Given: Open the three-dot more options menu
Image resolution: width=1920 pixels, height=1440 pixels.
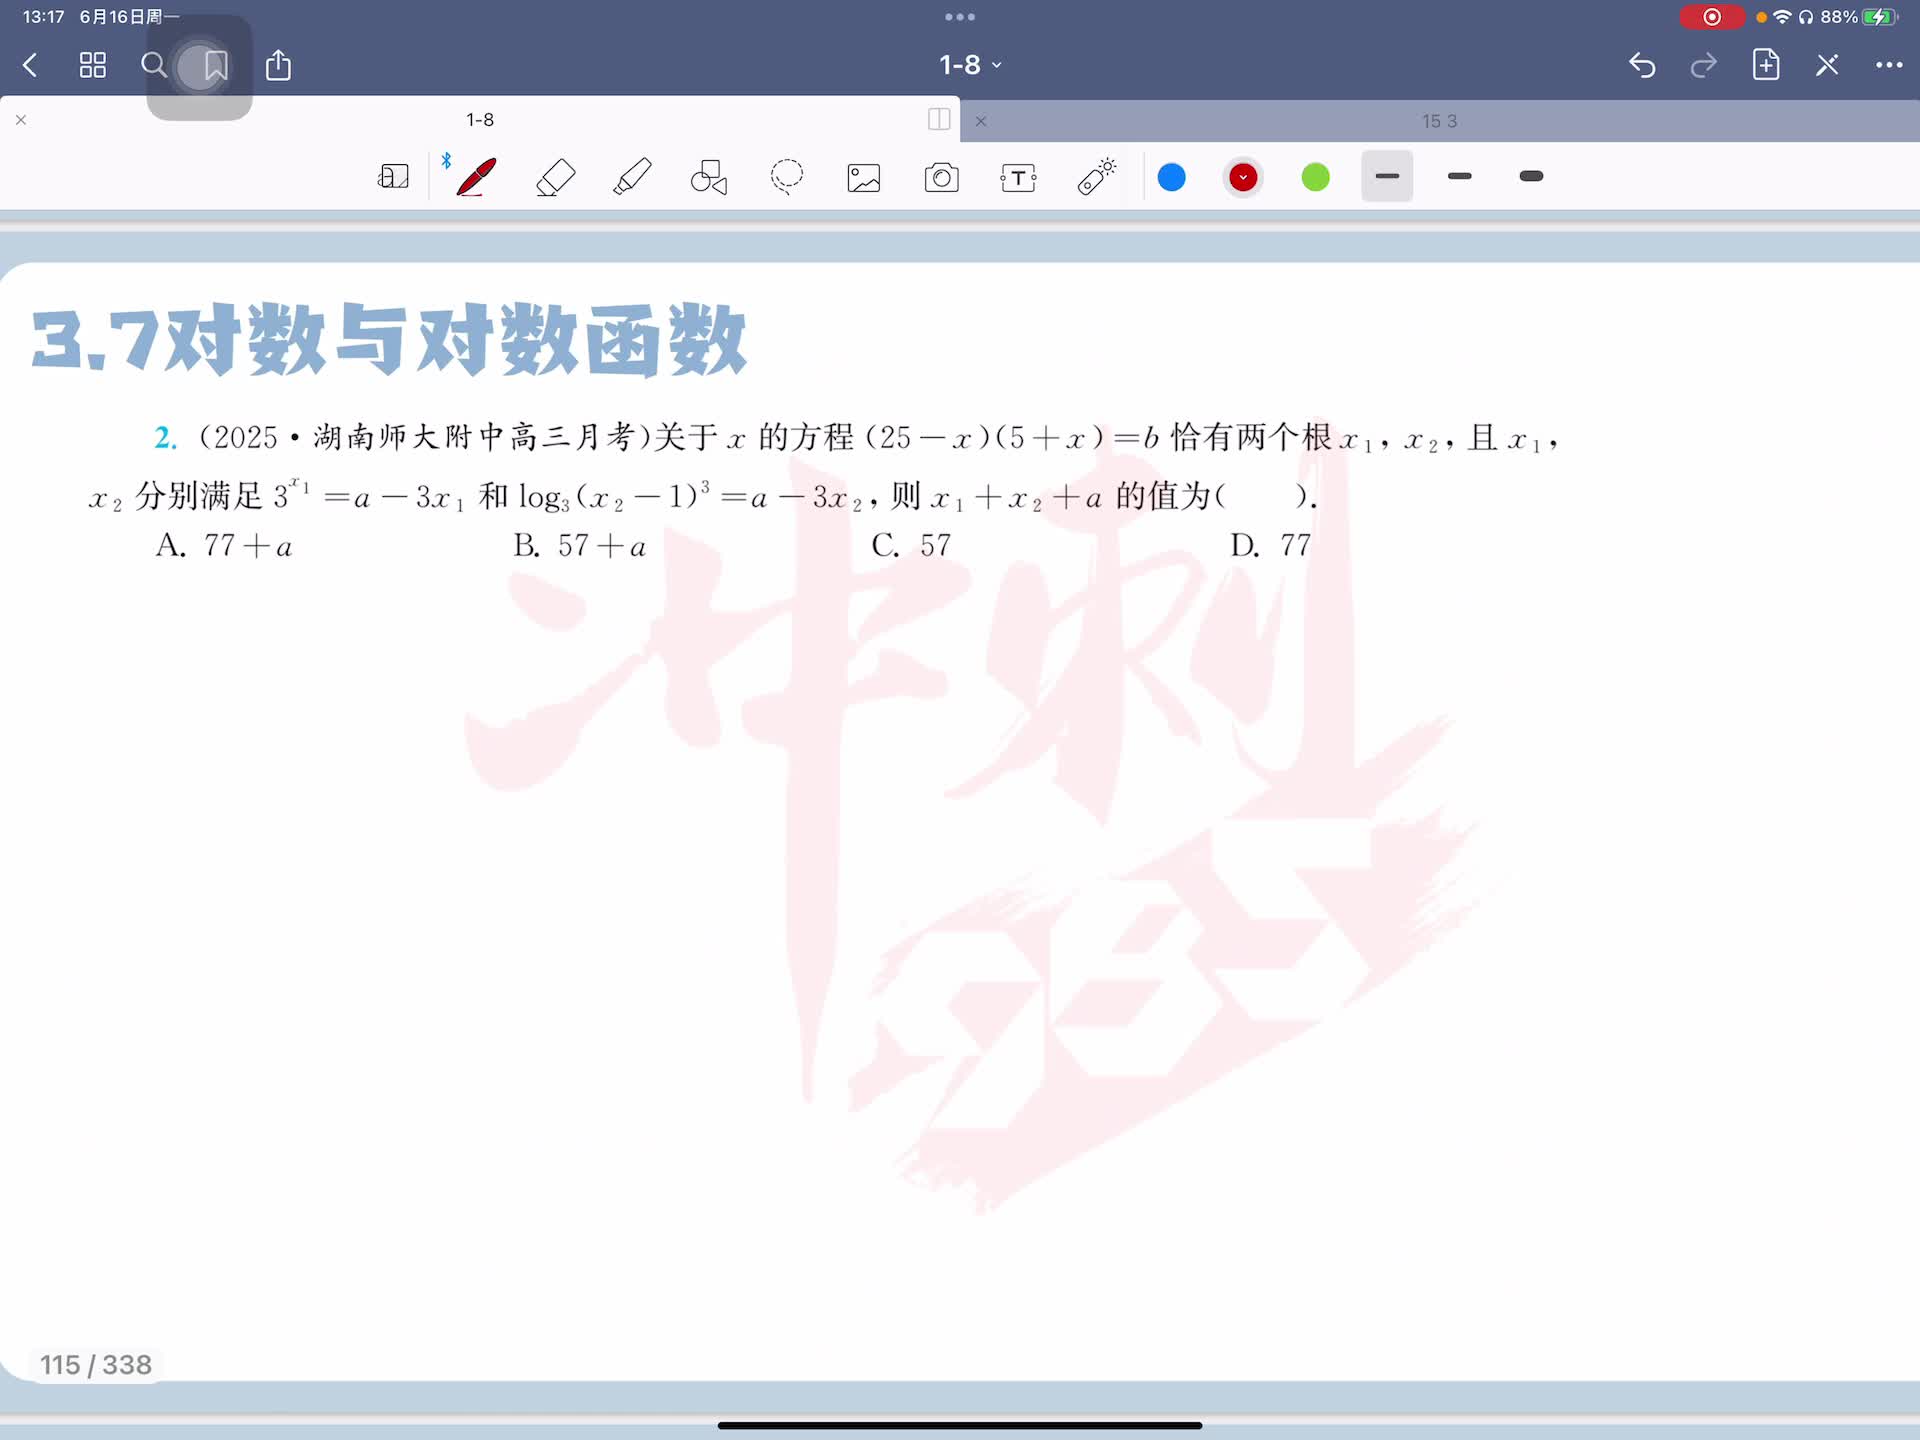Looking at the screenshot, I should point(1888,65).
